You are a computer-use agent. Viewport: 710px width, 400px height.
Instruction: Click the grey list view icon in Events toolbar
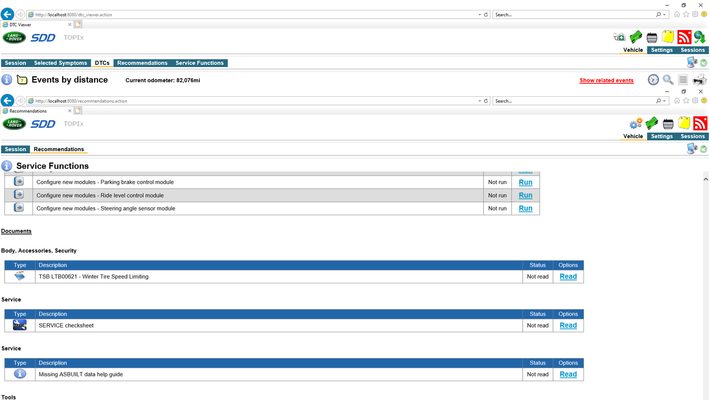tap(683, 80)
